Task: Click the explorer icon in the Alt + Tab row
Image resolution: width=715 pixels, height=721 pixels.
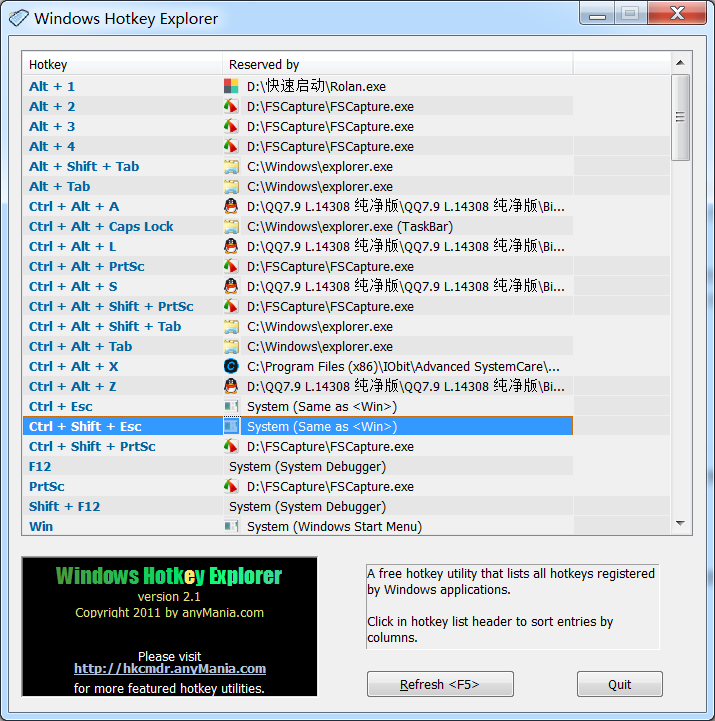Action: pyautogui.click(x=231, y=186)
